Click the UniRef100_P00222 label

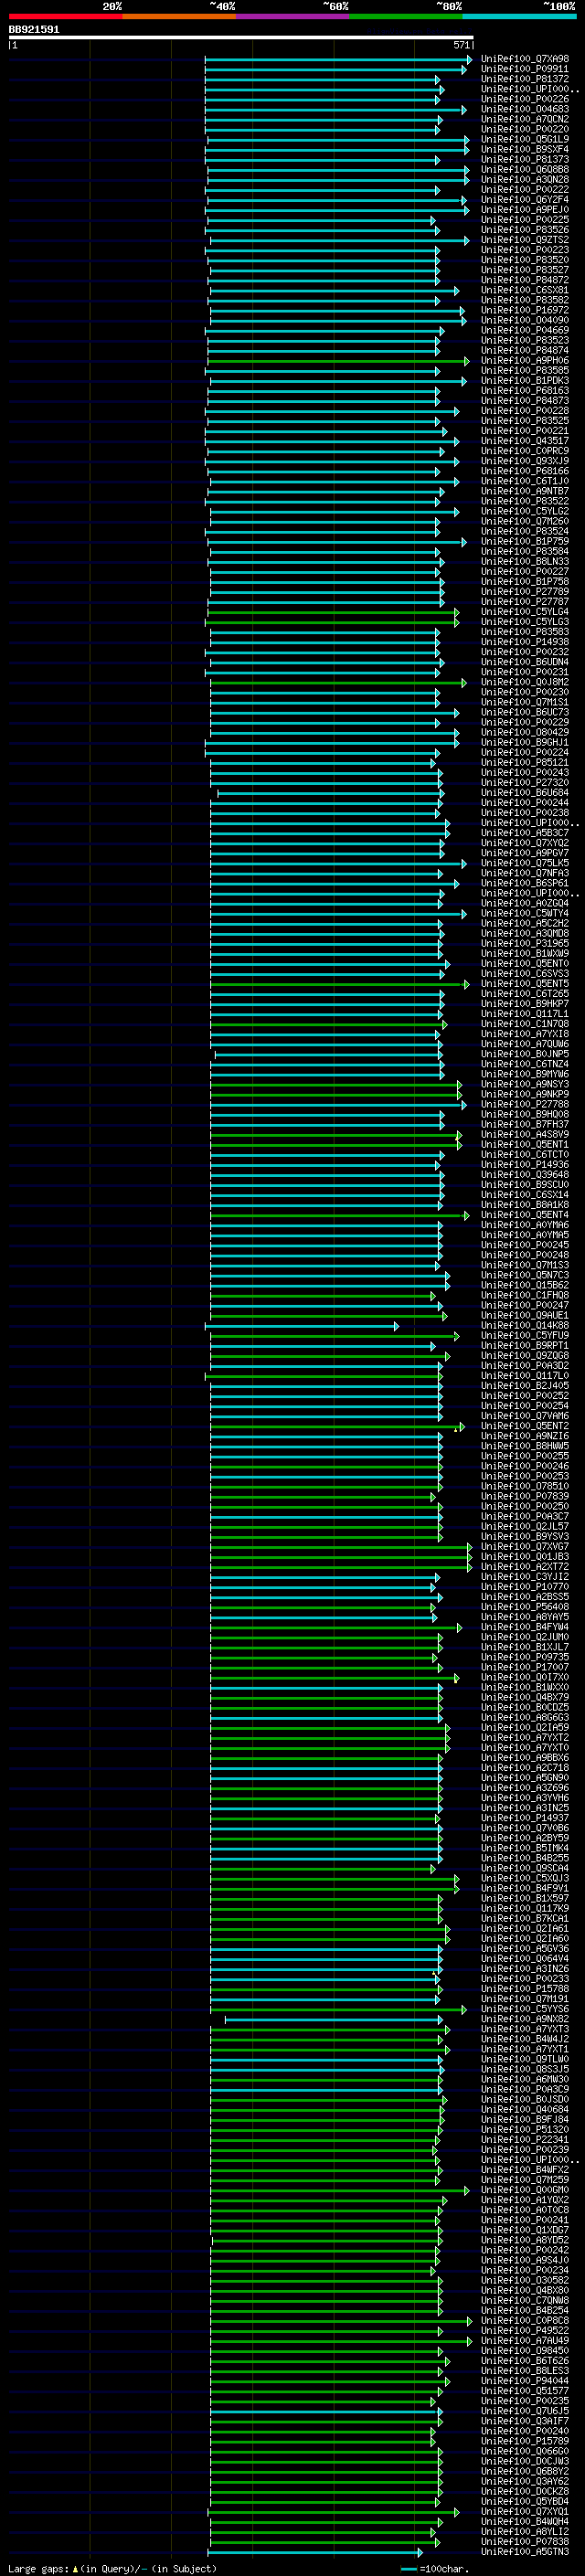[x=525, y=189]
